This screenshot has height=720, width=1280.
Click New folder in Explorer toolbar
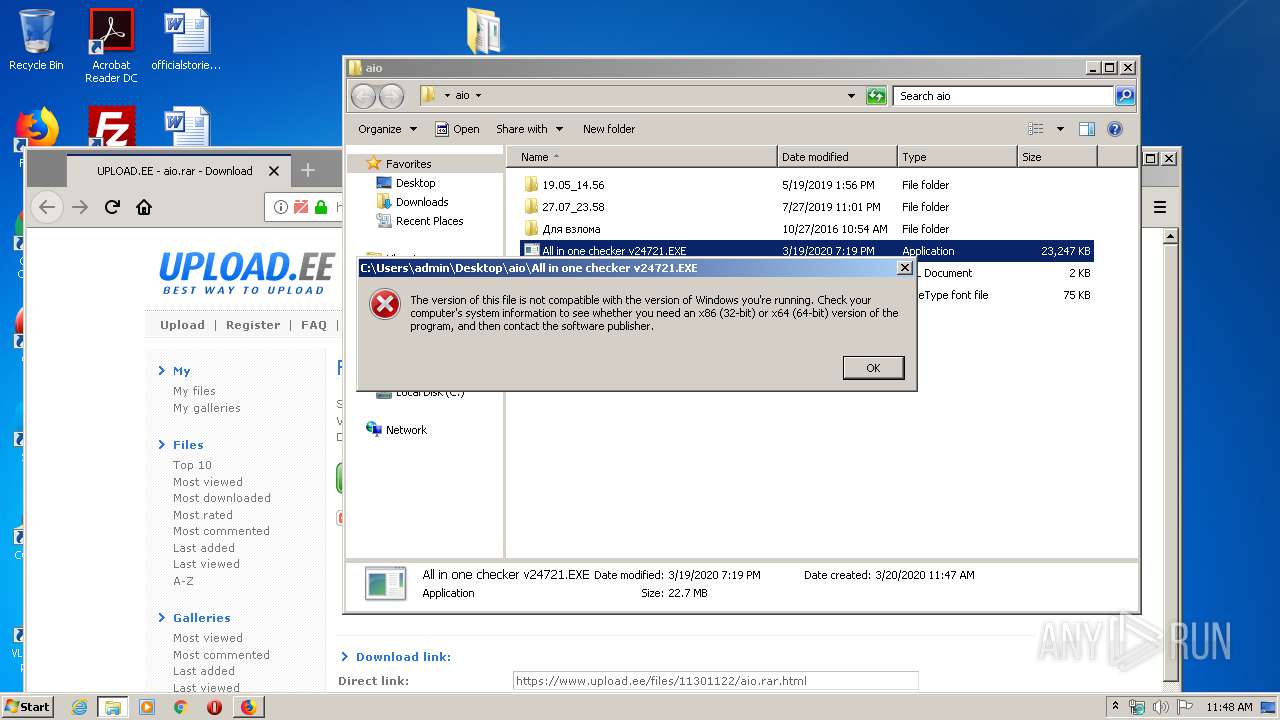(x=609, y=129)
